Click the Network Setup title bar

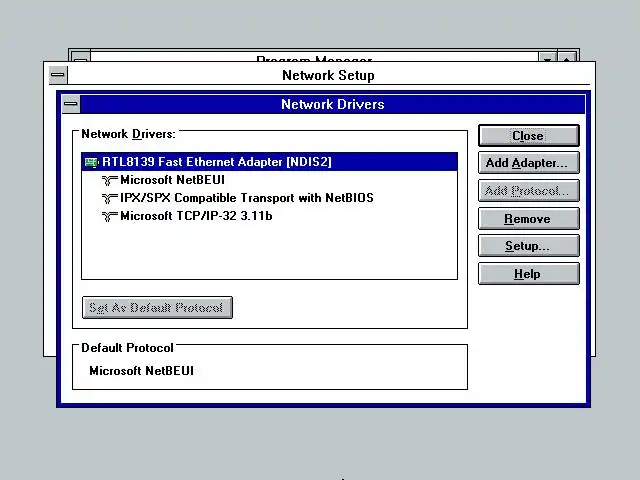point(329,75)
